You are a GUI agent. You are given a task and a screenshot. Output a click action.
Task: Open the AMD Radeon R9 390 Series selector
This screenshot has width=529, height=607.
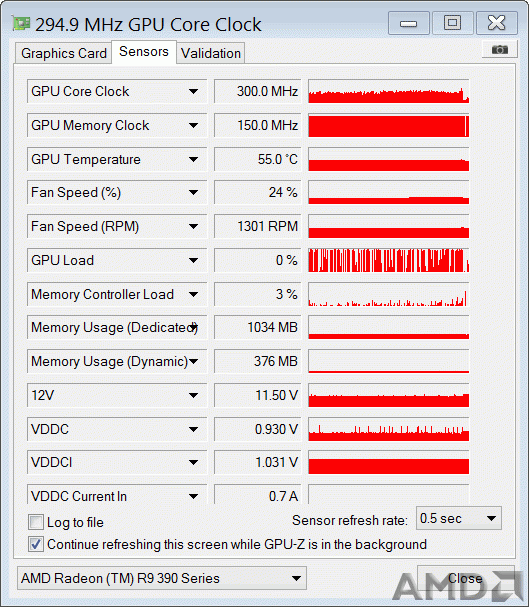[x=162, y=578]
